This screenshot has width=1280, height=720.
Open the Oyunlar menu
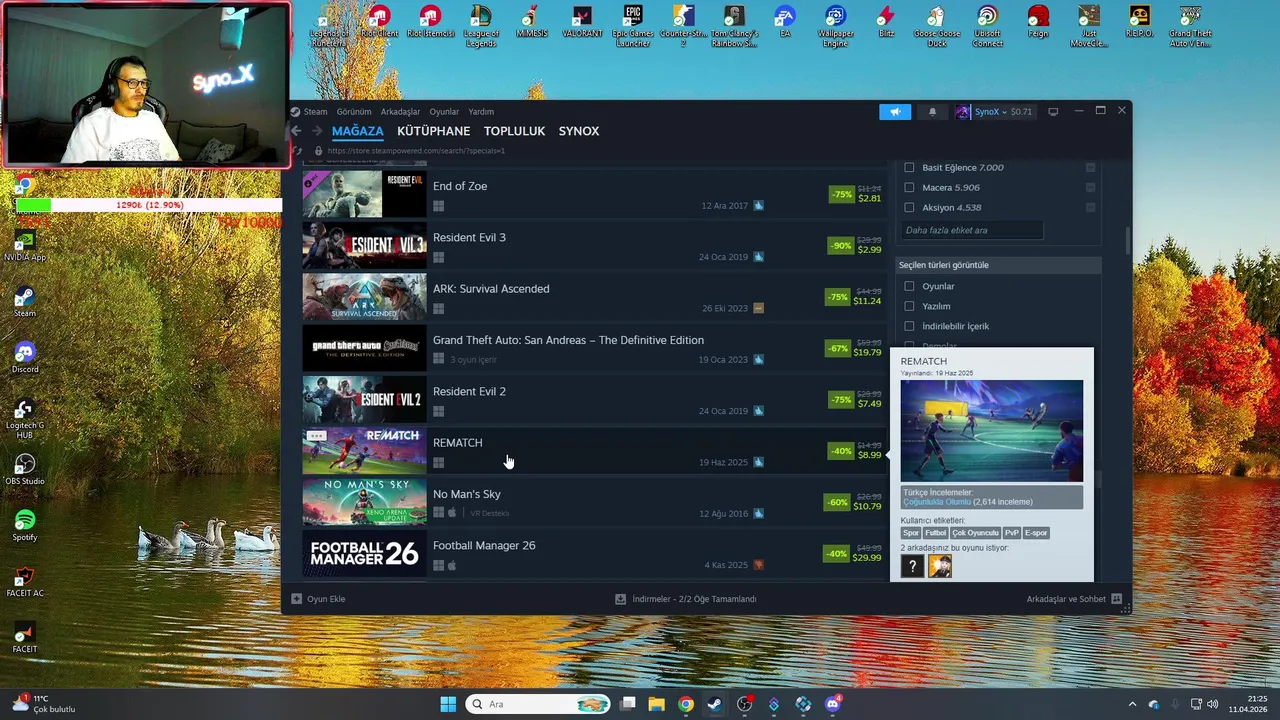tap(444, 112)
